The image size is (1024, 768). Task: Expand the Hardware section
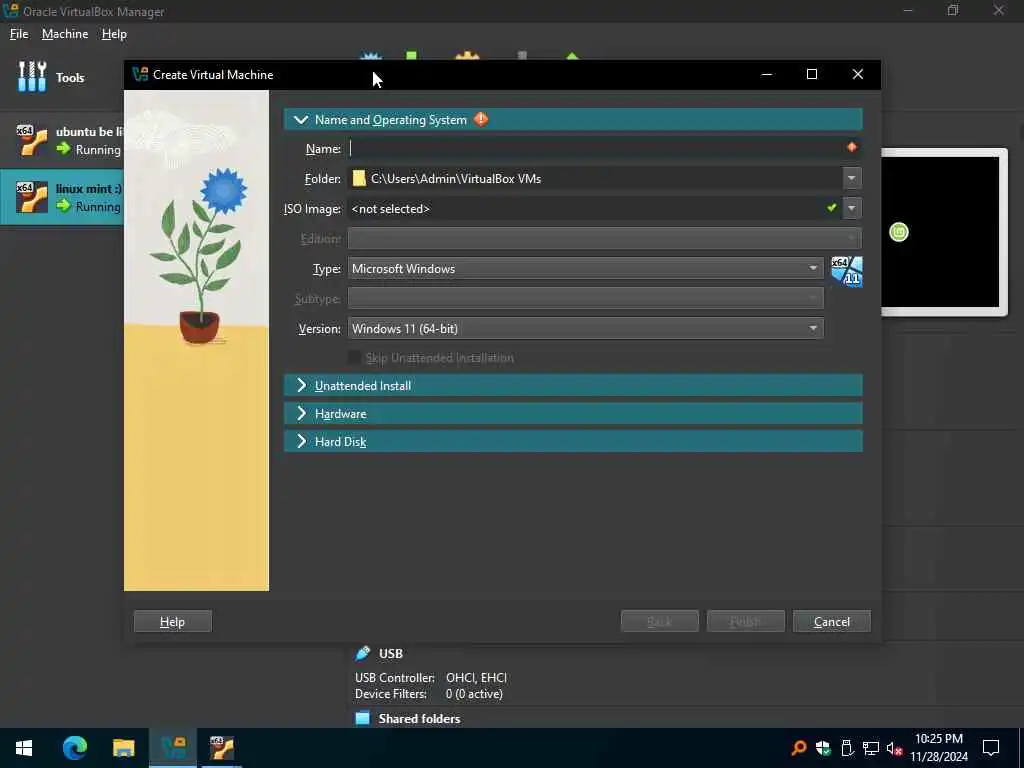pyautogui.click(x=573, y=413)
